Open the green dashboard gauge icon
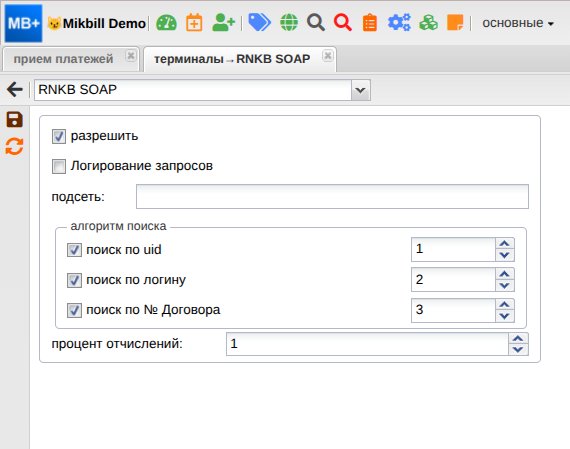Viewport: 570px width, 449px height. pyautogui.click(x=166, y=23)
